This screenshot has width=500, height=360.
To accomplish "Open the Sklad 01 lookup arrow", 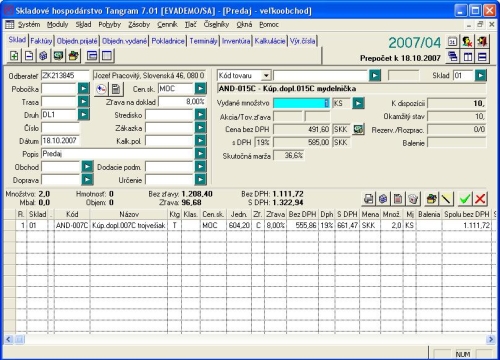I will click(480, 75).
